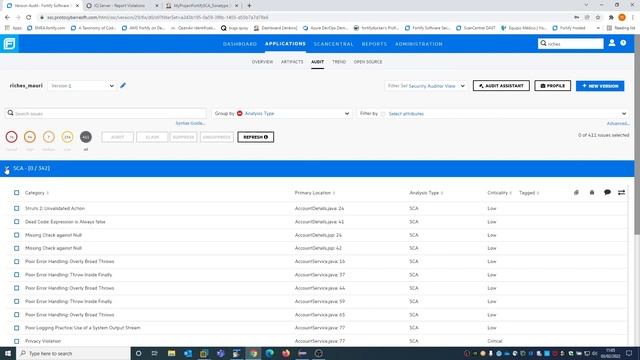The image size is (640, 360).
Task: Filter by the High issues circle
Action: pos(30,137)
